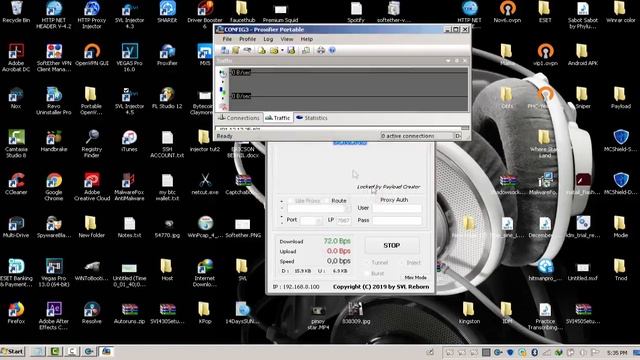Screen dimensions: 640x360
Task: Select the SoftEther VPN Client Manager icon
Action: 54,58
